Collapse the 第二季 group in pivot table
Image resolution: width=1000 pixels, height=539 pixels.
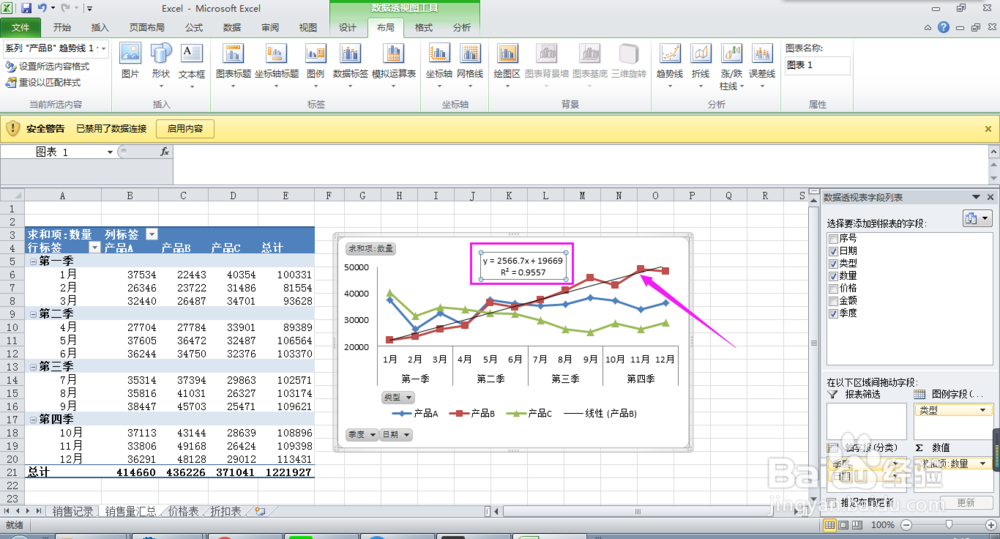[33, 314]
